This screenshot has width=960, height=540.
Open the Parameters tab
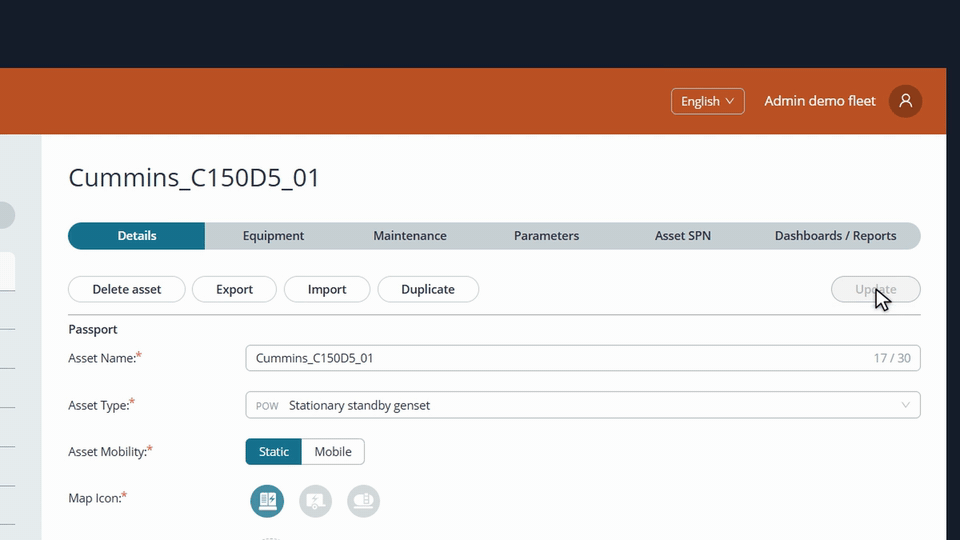(546, 236)
